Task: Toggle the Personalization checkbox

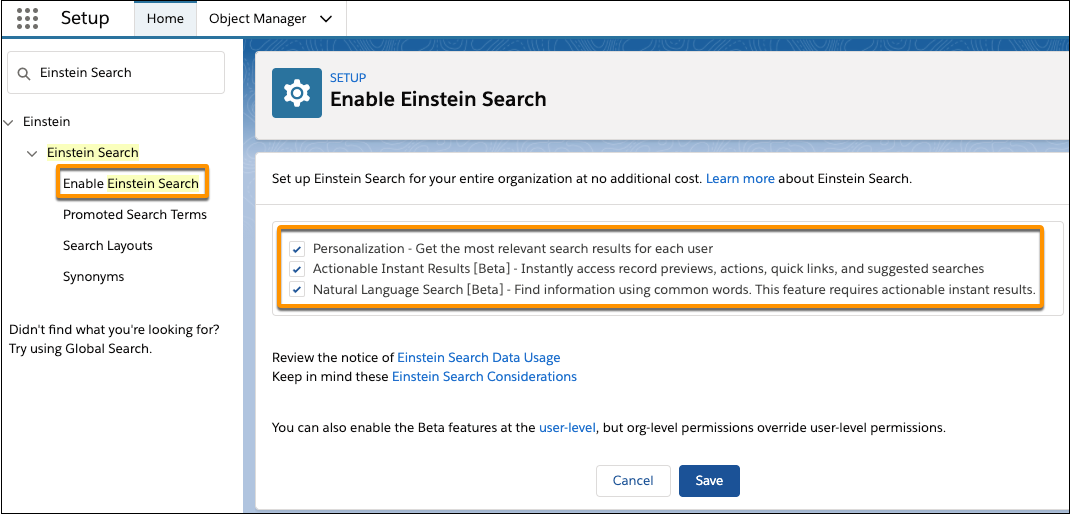Action: point(297,248)
